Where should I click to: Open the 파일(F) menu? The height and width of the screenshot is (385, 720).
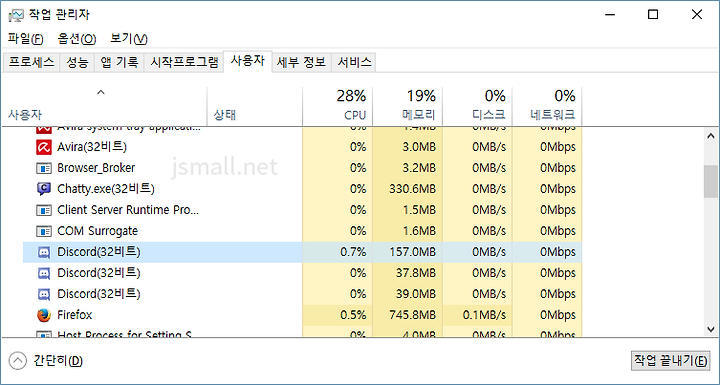click(x=26, y=39)
